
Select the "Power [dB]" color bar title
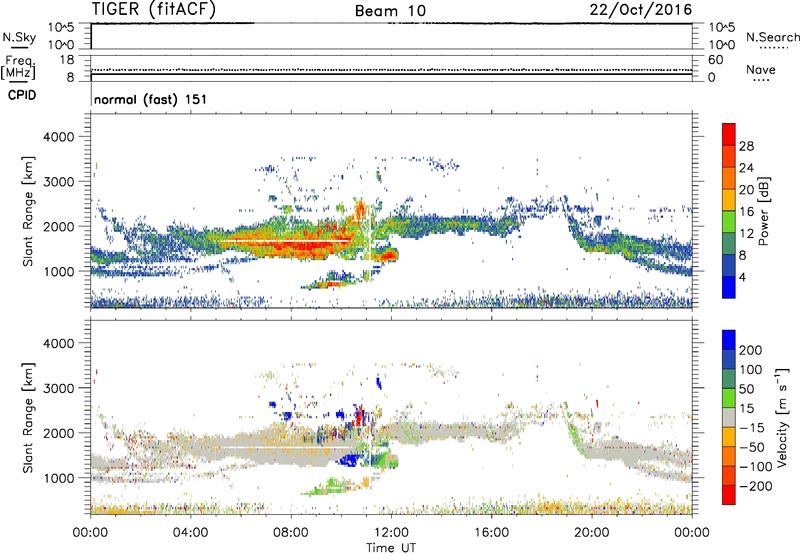pyautogui.click(x=764, y=211)
